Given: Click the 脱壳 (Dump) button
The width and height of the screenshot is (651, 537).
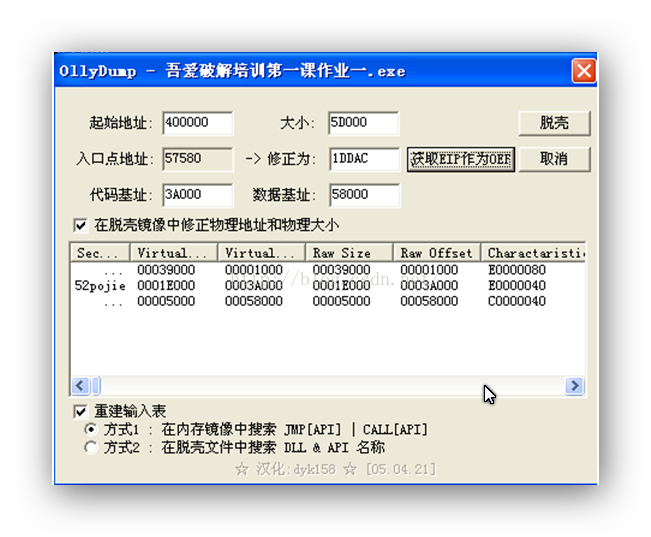Looking at the screenshot, I should [x=554, y=123].
